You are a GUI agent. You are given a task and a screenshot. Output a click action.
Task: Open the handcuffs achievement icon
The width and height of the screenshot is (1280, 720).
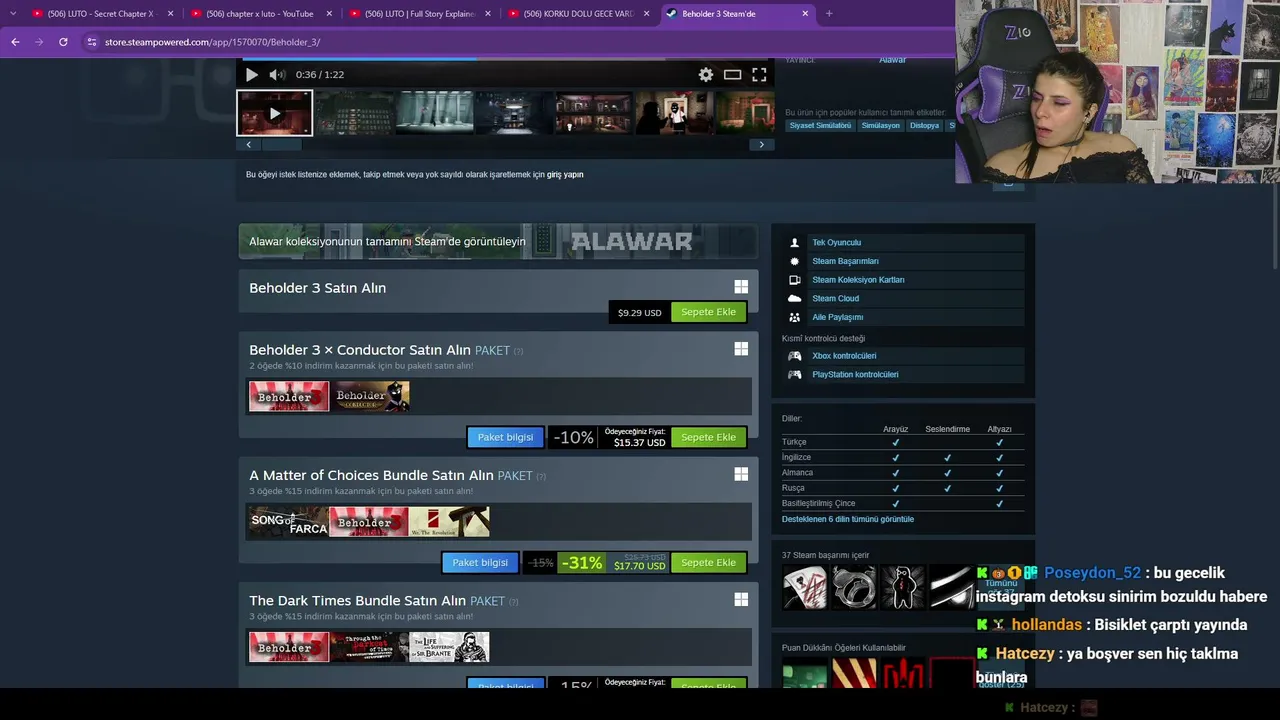pos(854,587)
